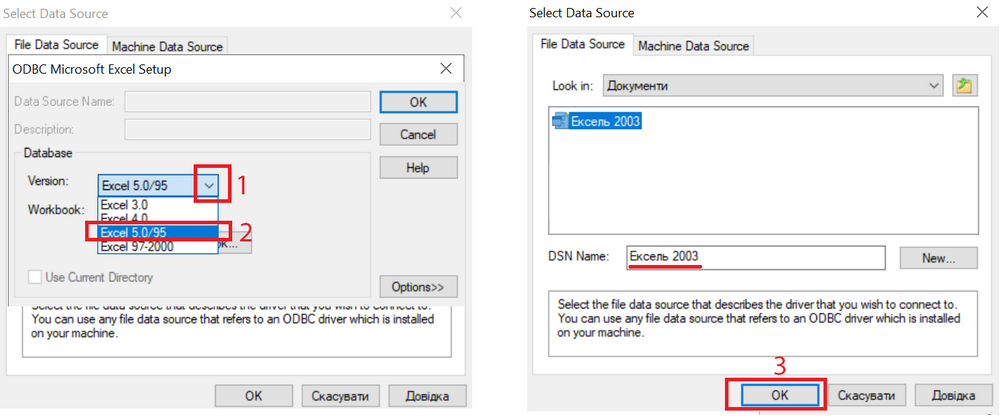Image resolution: width=1000 pixels, height=420 pixels.
Task: Open File Data Source tab in right dialog
Action: pos(582,45)
